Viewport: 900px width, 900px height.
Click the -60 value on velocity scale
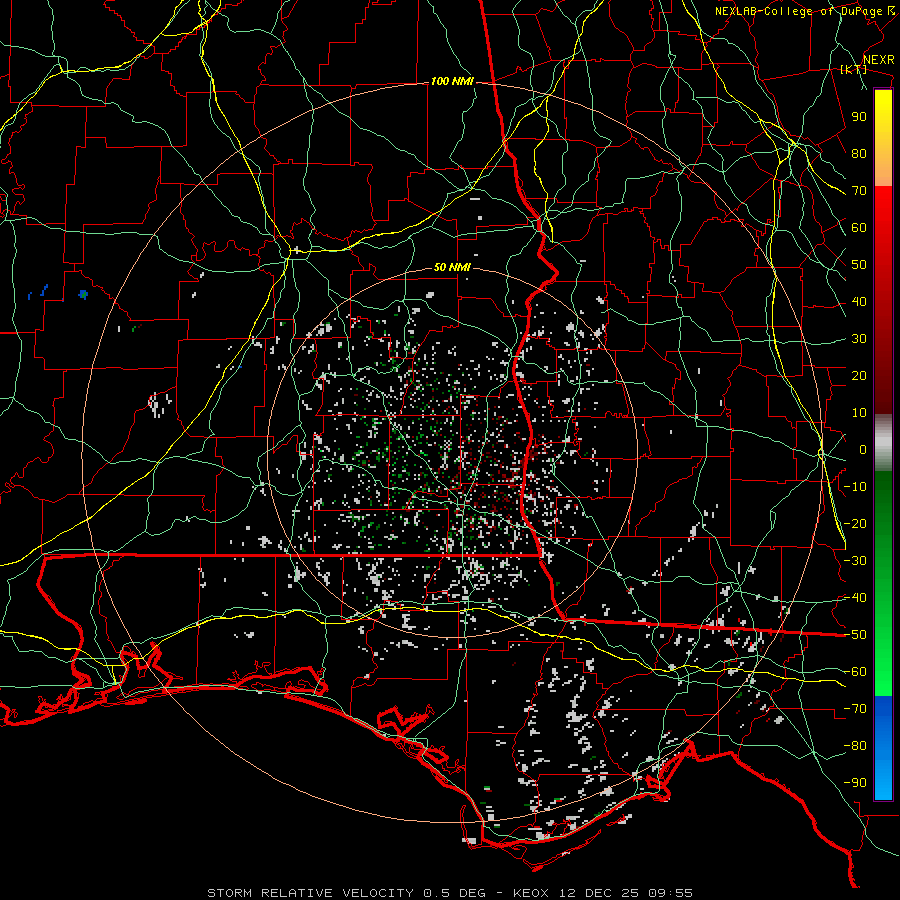855,672
